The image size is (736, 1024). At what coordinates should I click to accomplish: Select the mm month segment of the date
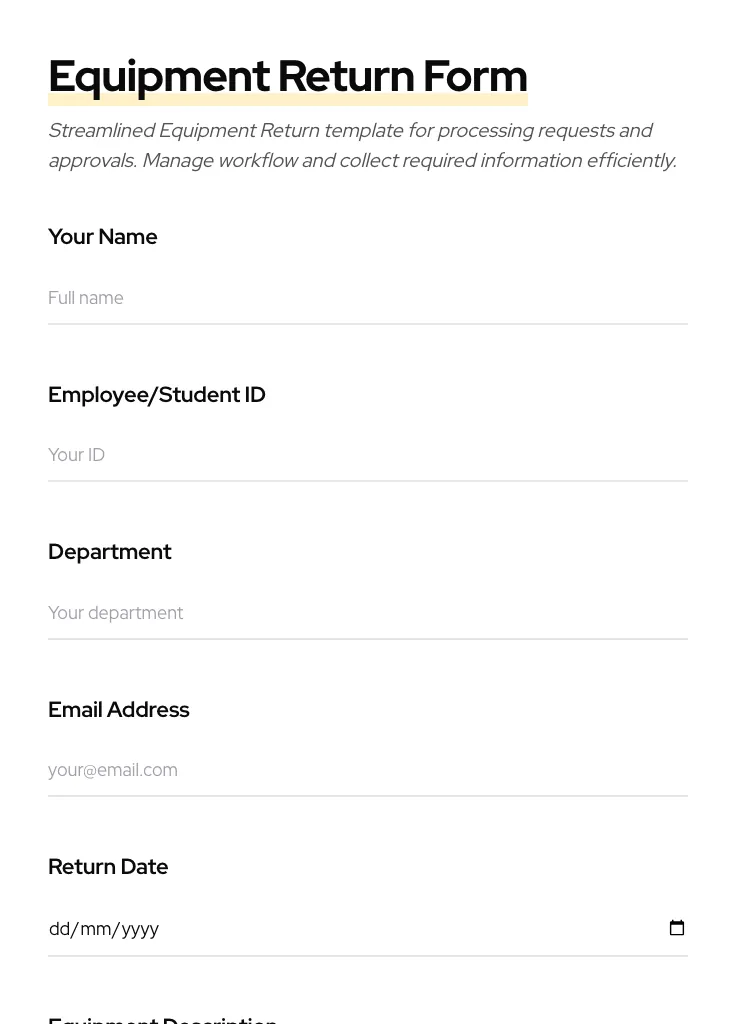[94, 929]
